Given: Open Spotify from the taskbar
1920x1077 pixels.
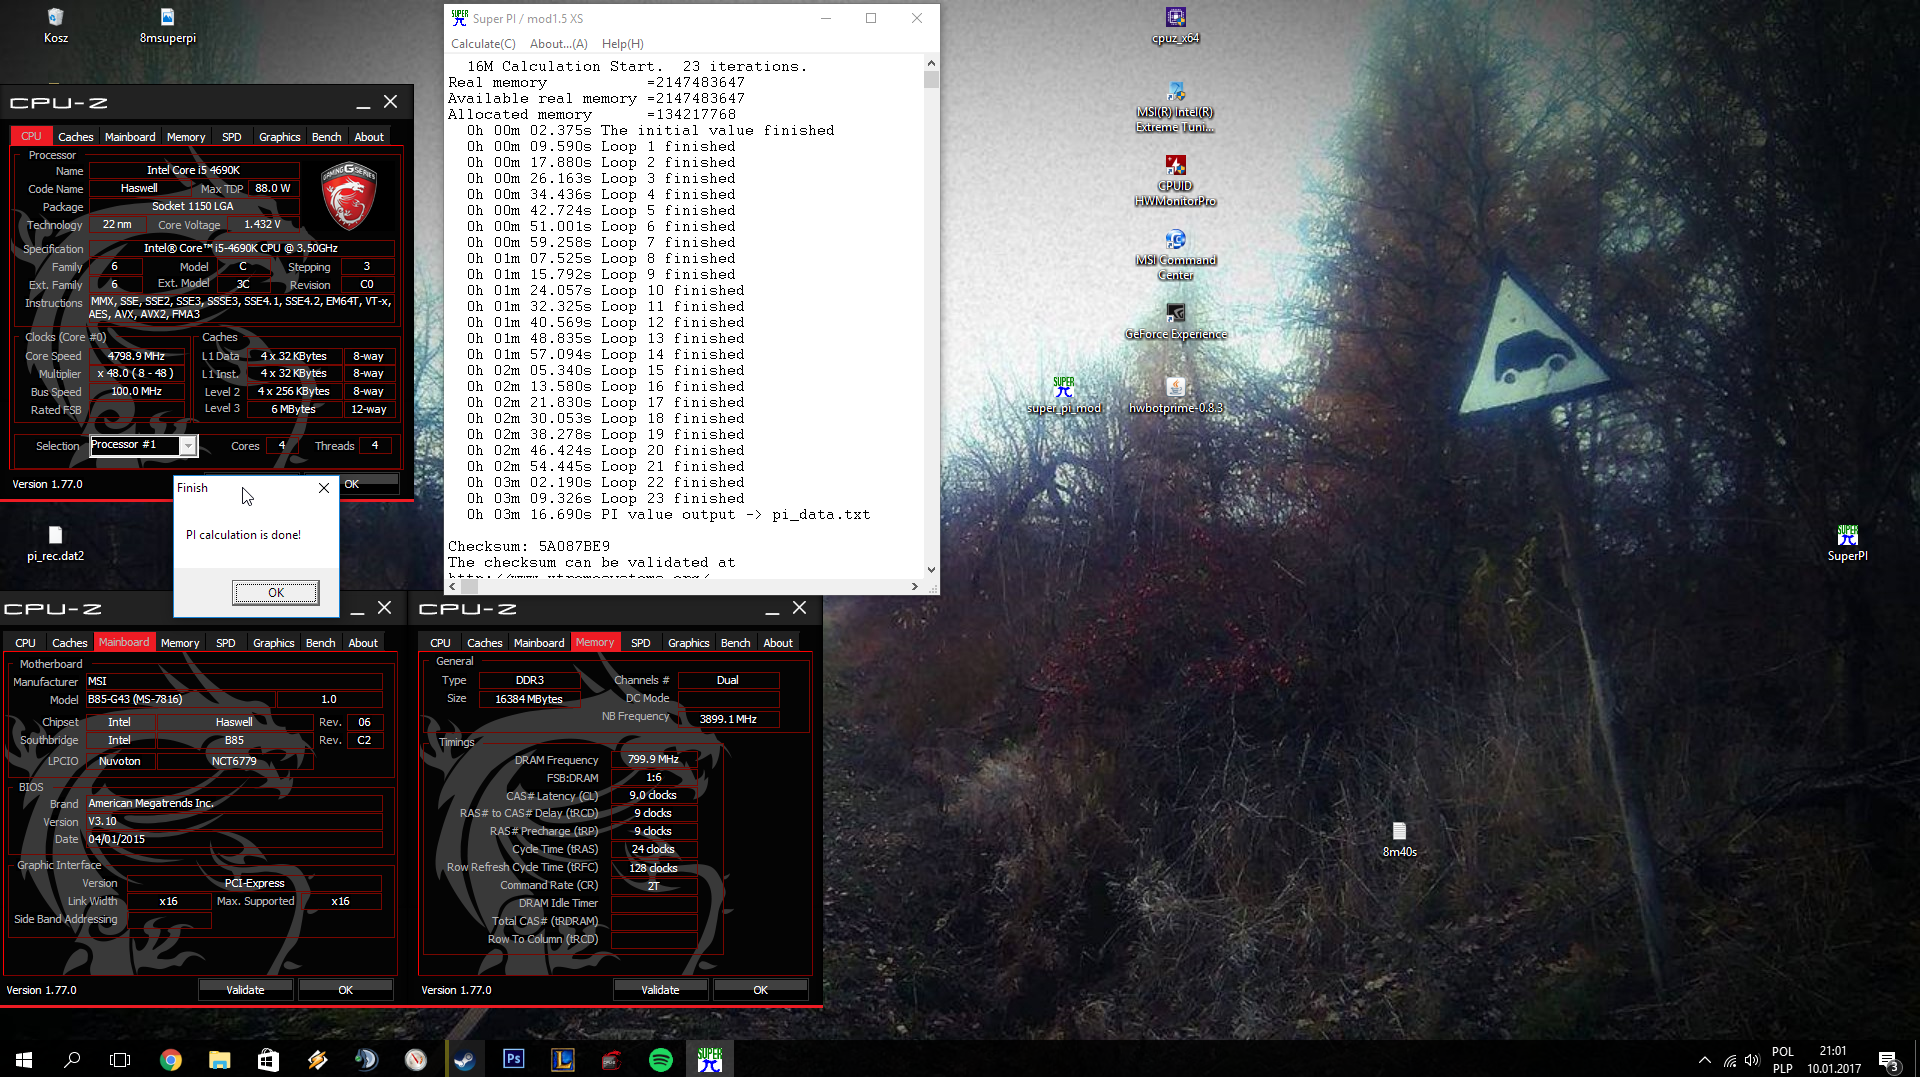Looking at the screenshot, I should [660, 1059].
